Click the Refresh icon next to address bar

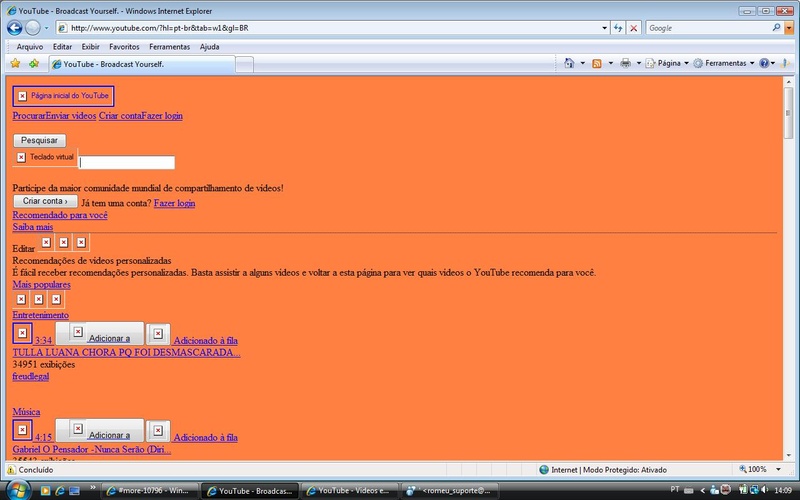point(618,28)
